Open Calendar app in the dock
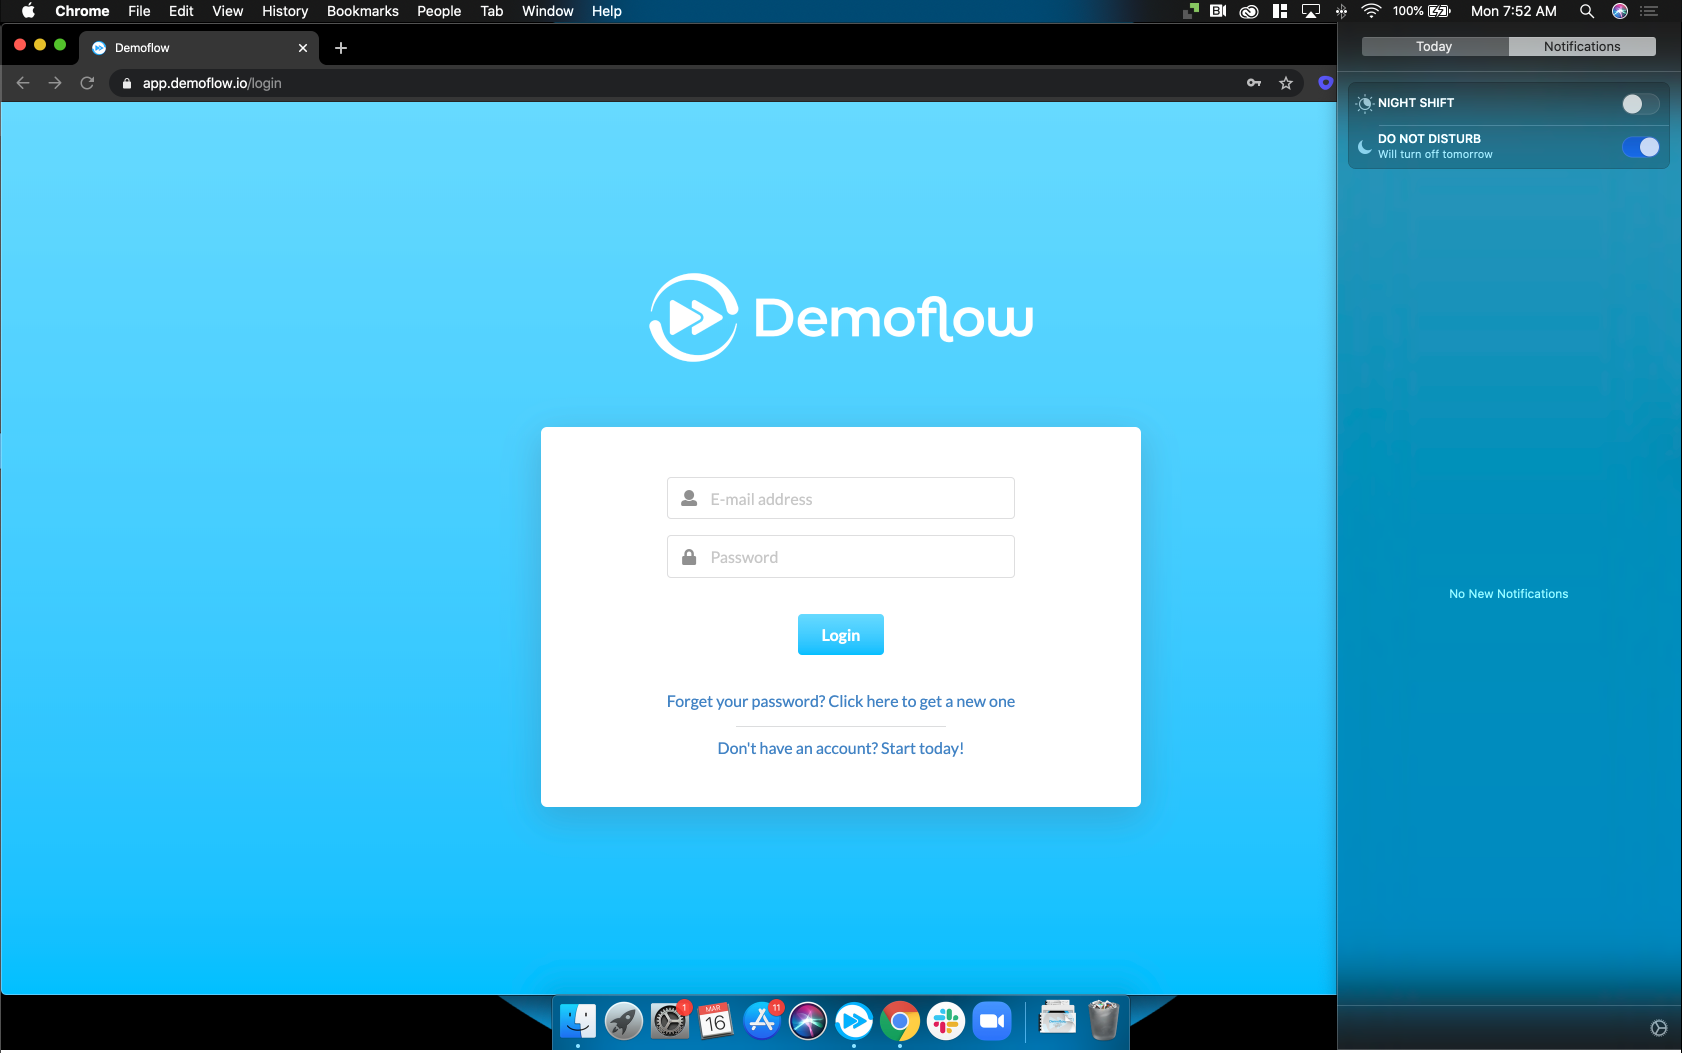Image resolution: width=1682 pixels, height=1053 pixels. [x=716, y=1021]
